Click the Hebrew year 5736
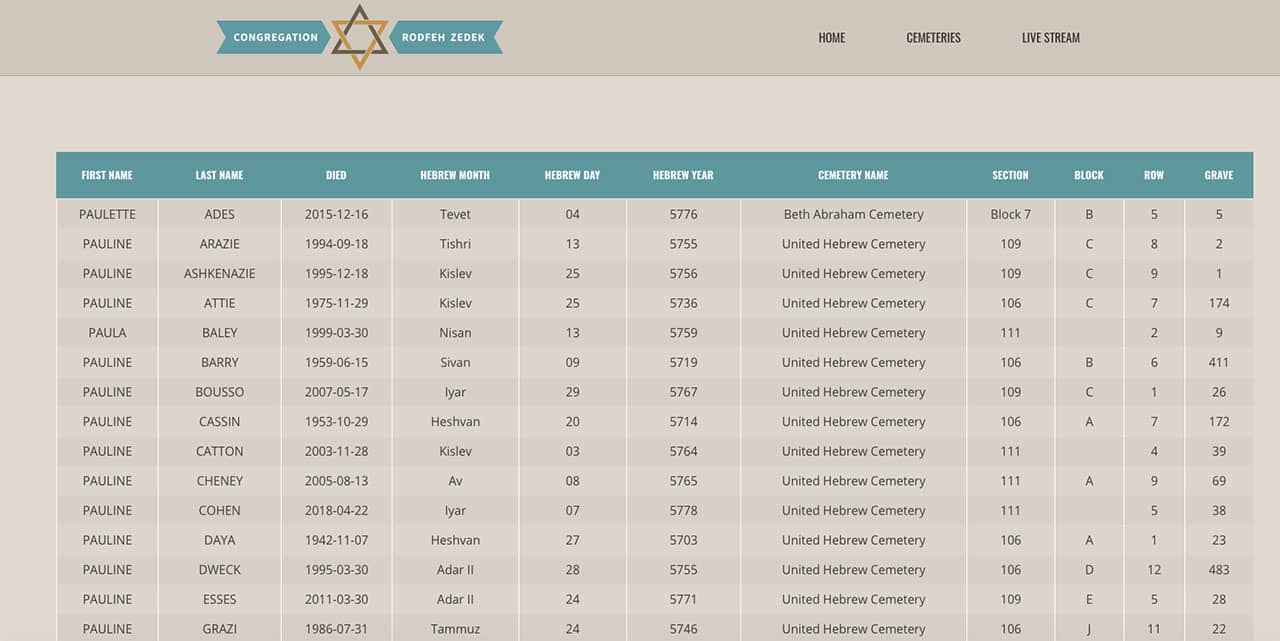This screenshot has height=641, width=1280. 683,303
